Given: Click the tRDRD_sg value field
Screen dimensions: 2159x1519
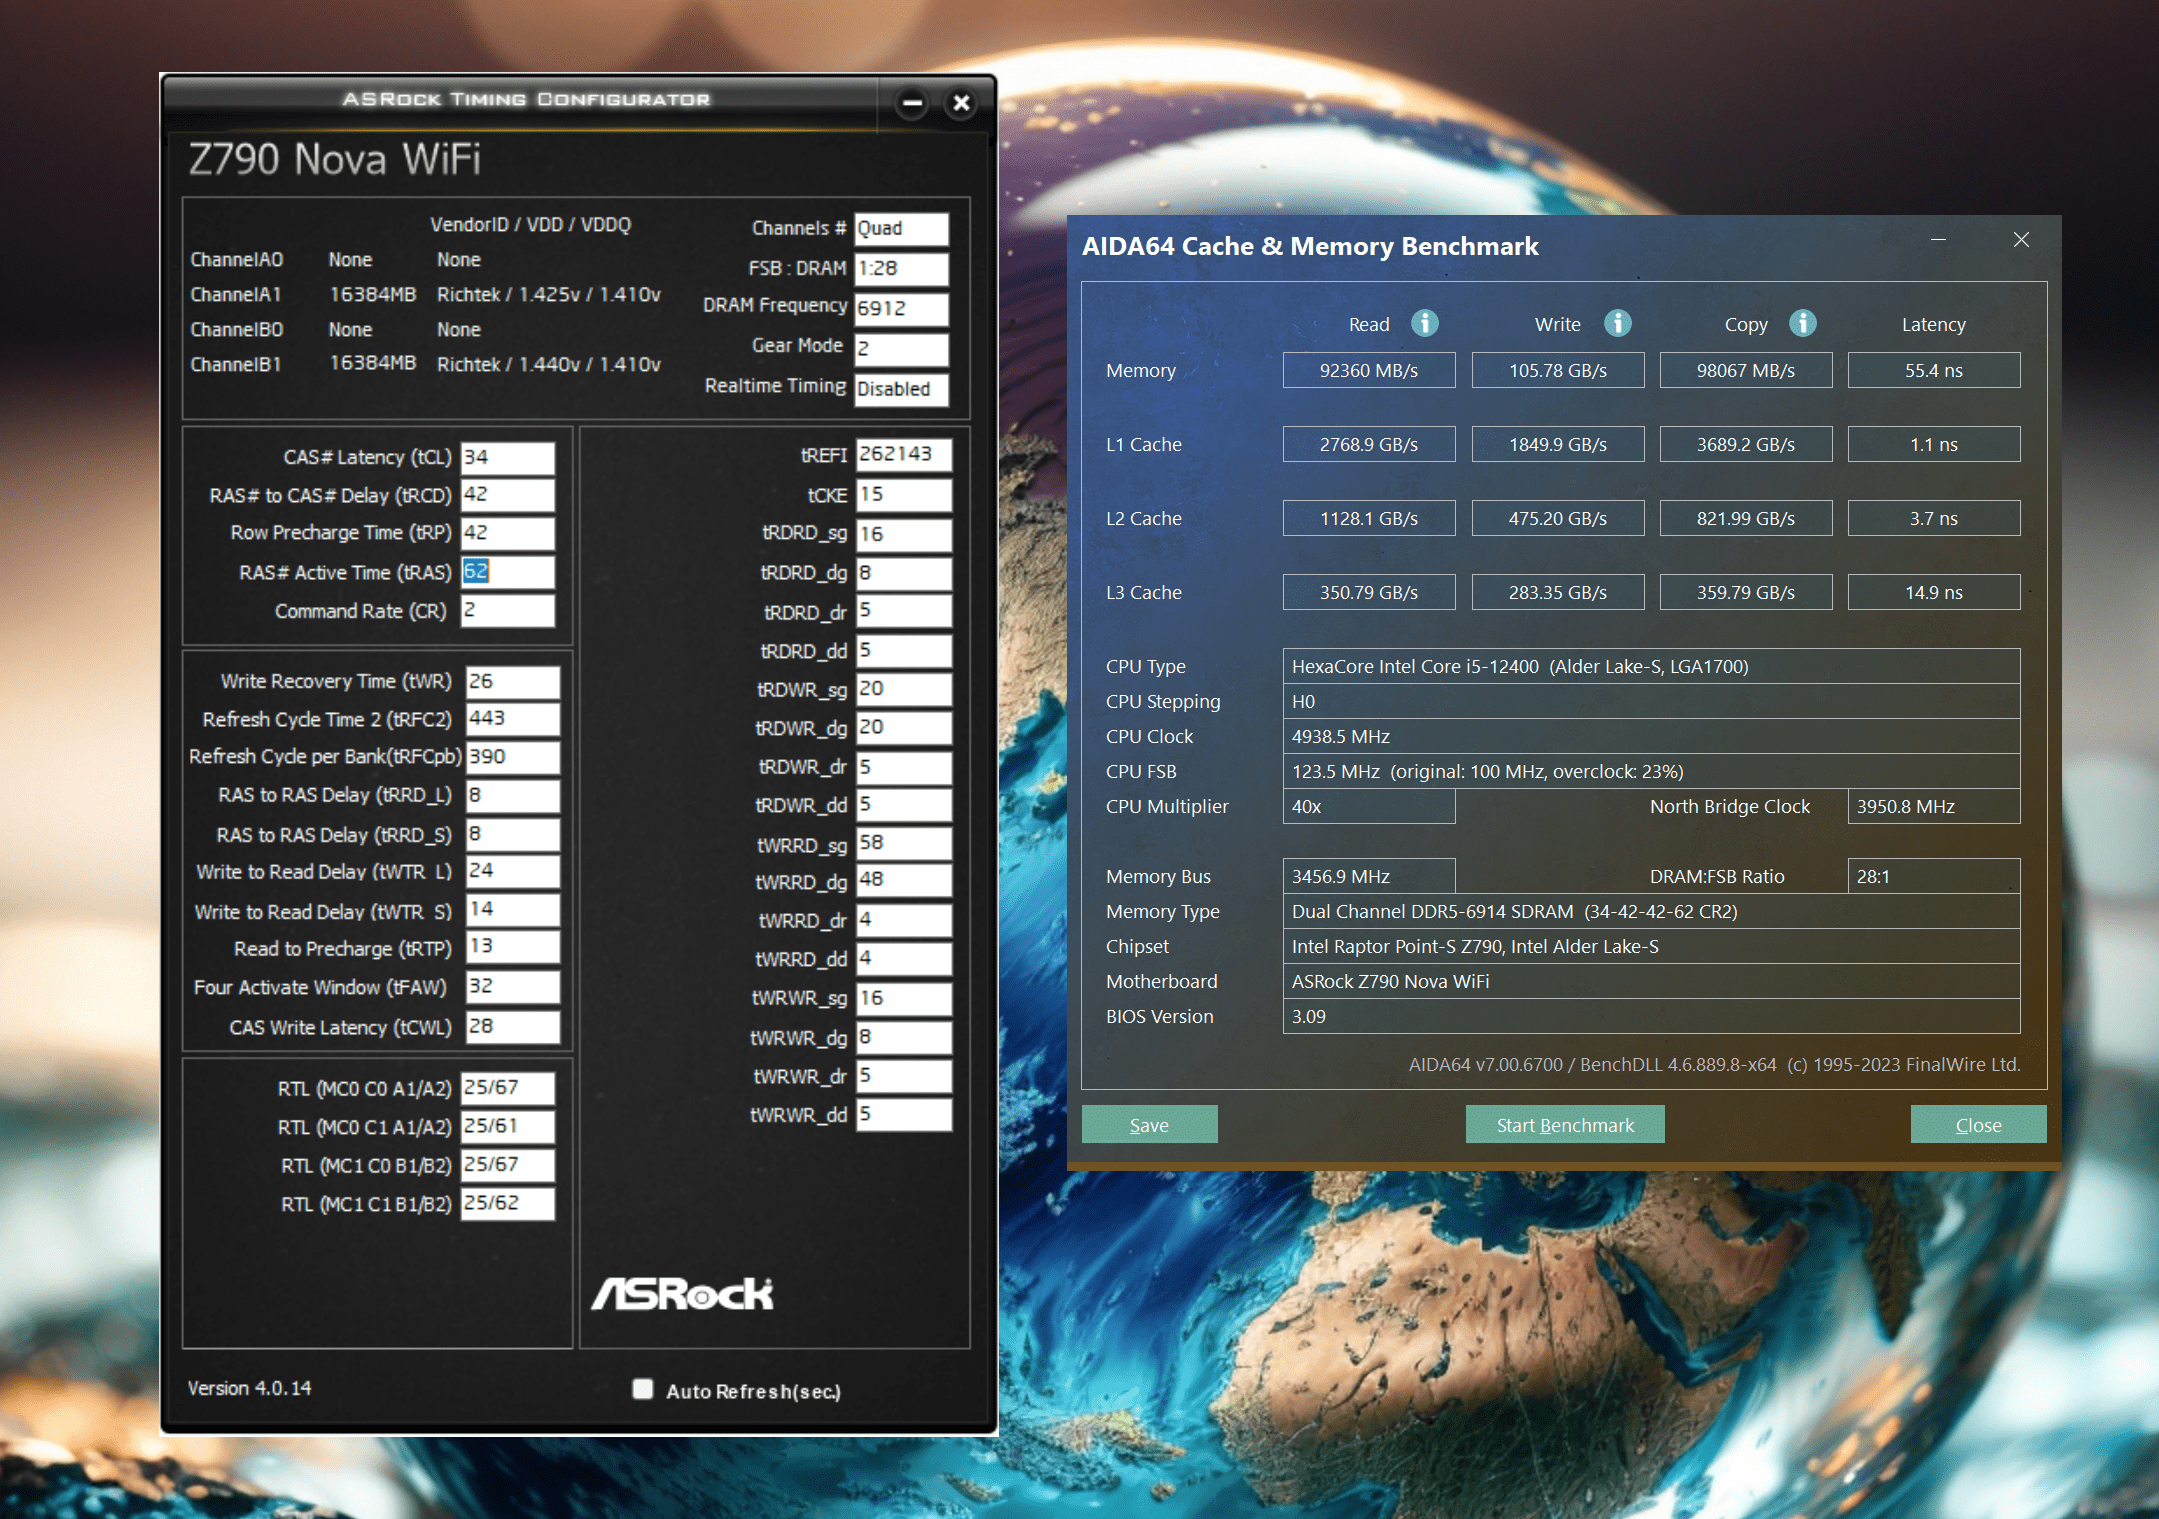Looking at the screenshot, I should click(904, 534).
